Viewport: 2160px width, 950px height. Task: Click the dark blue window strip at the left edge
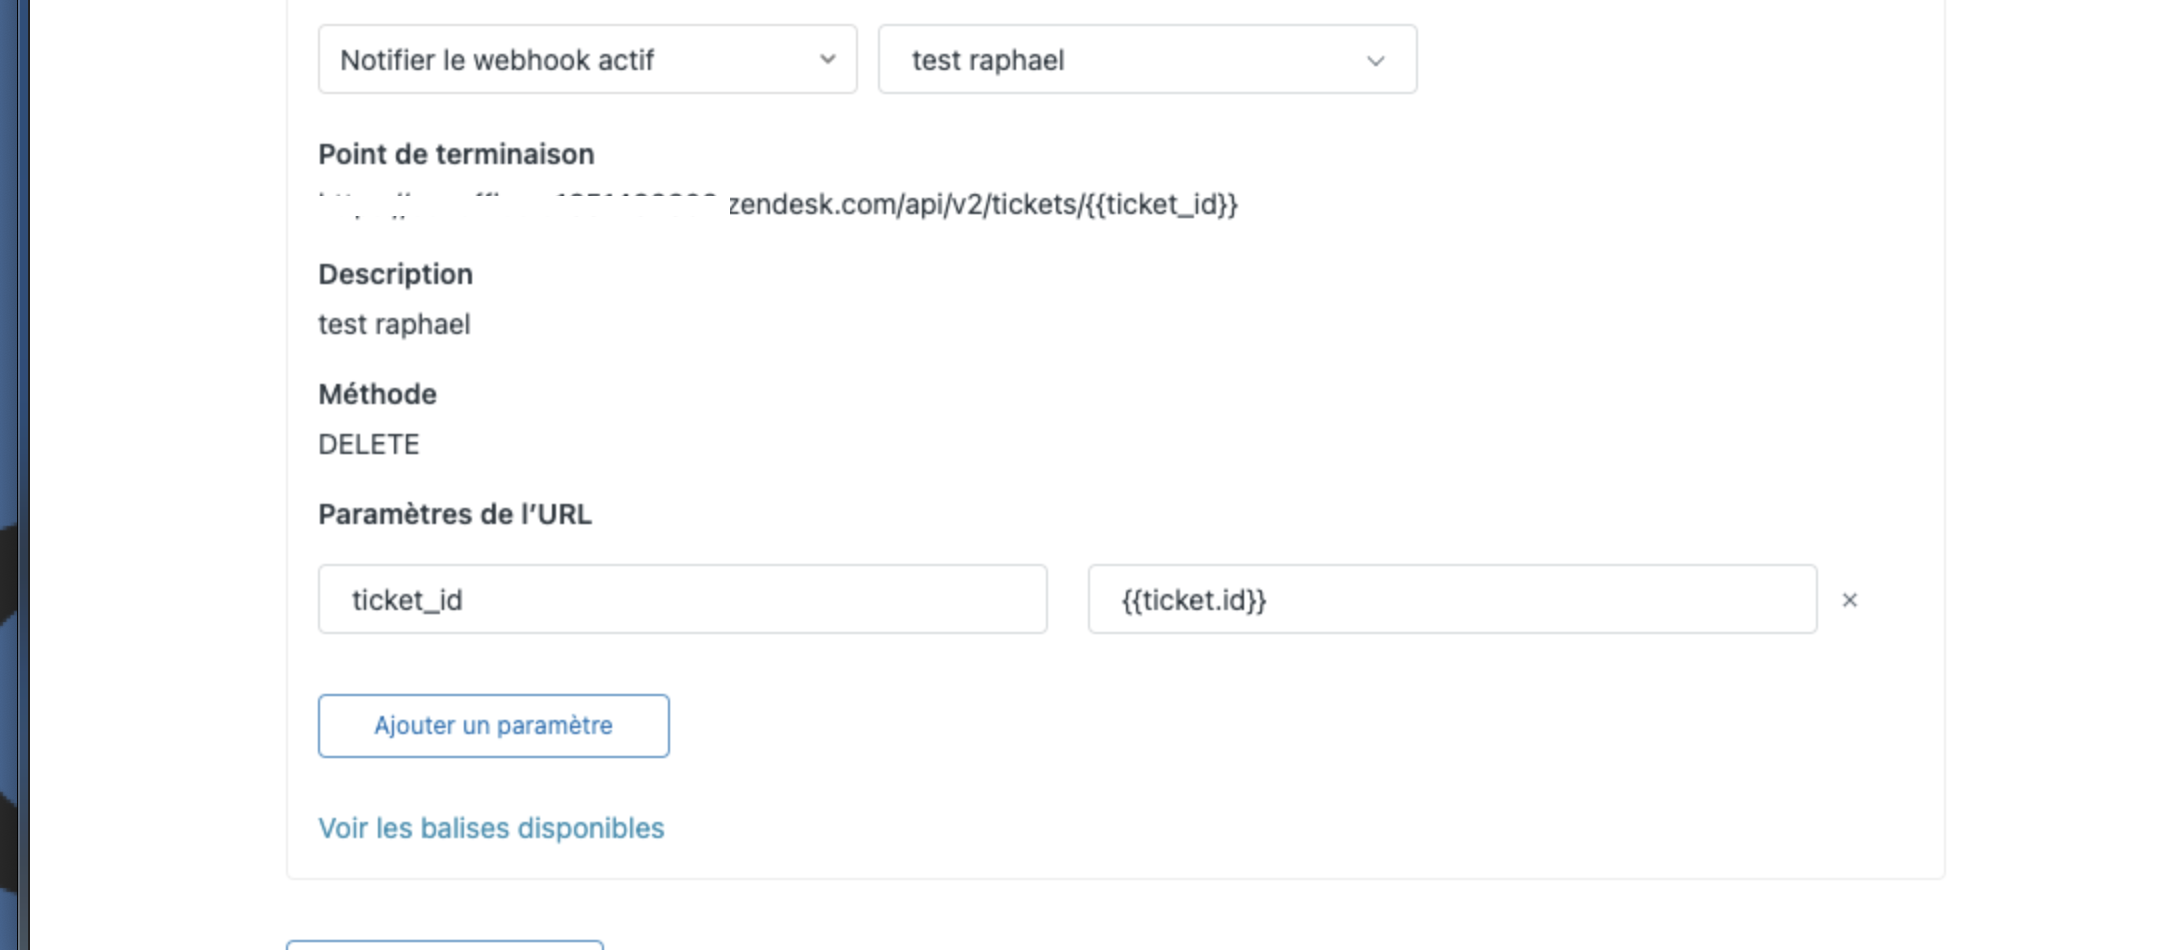point(13,300)
